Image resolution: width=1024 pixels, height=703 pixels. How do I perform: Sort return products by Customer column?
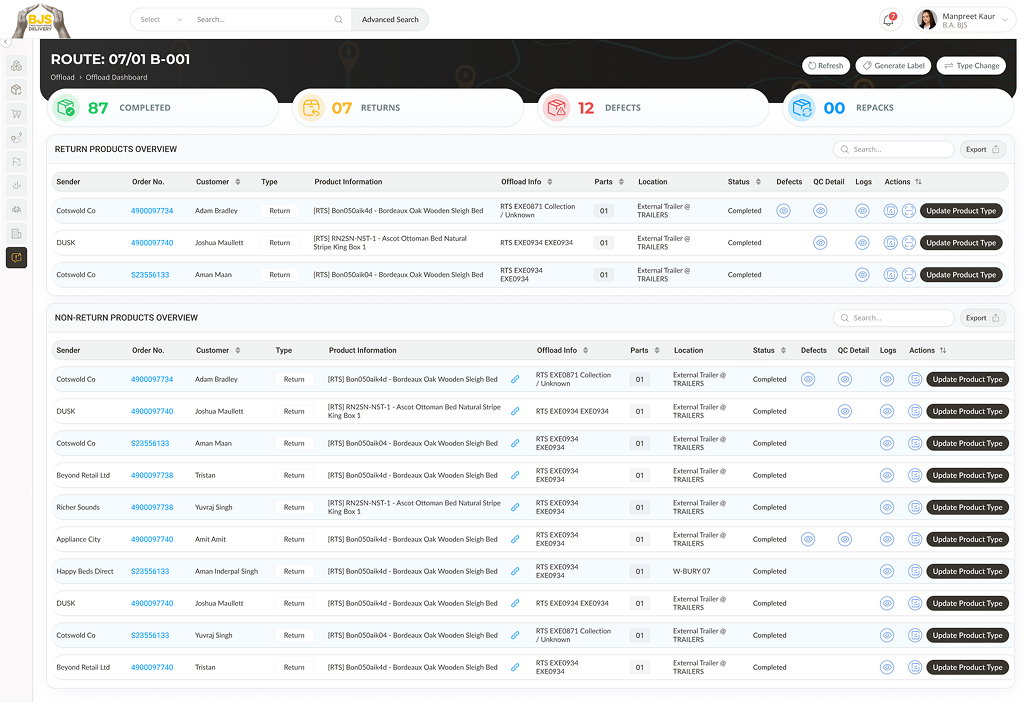tap(237, 182)
